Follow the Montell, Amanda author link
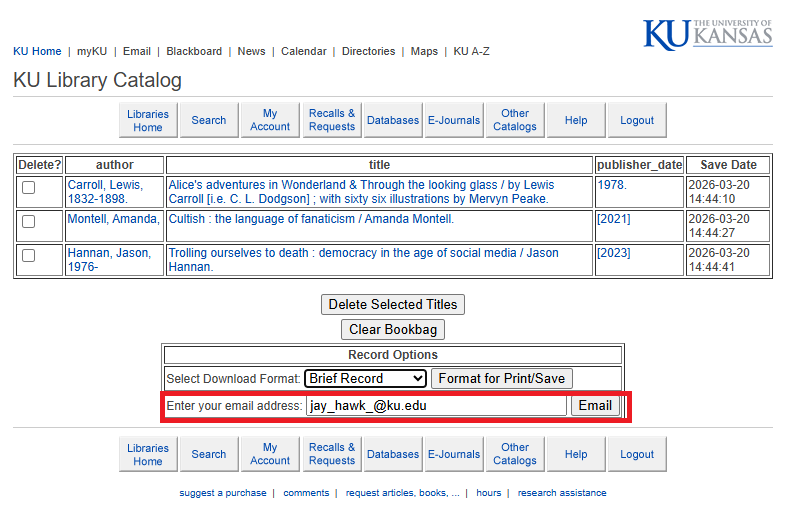 [x=113, y=219]
